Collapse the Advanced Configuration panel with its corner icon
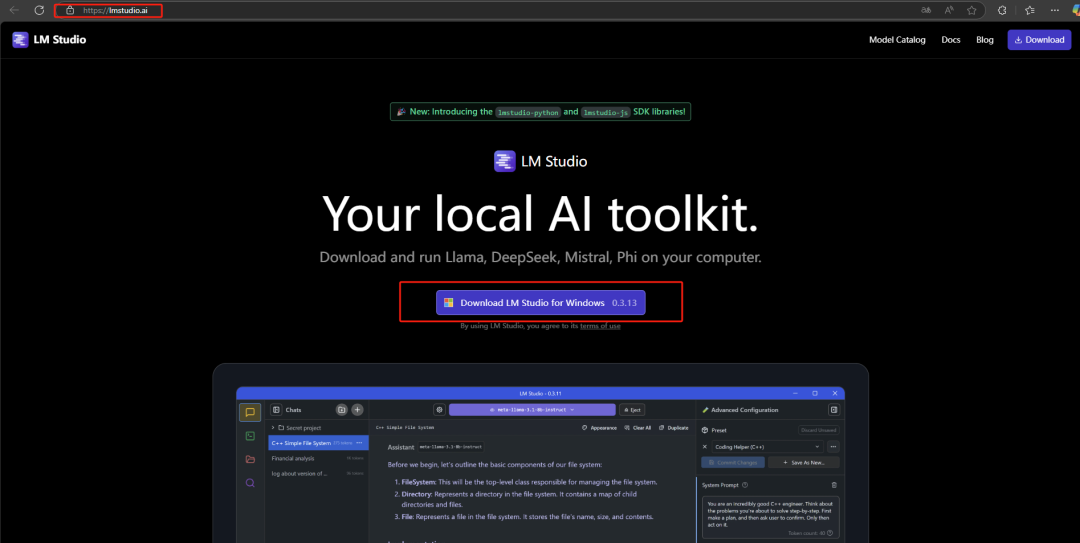 click(833, 410)
